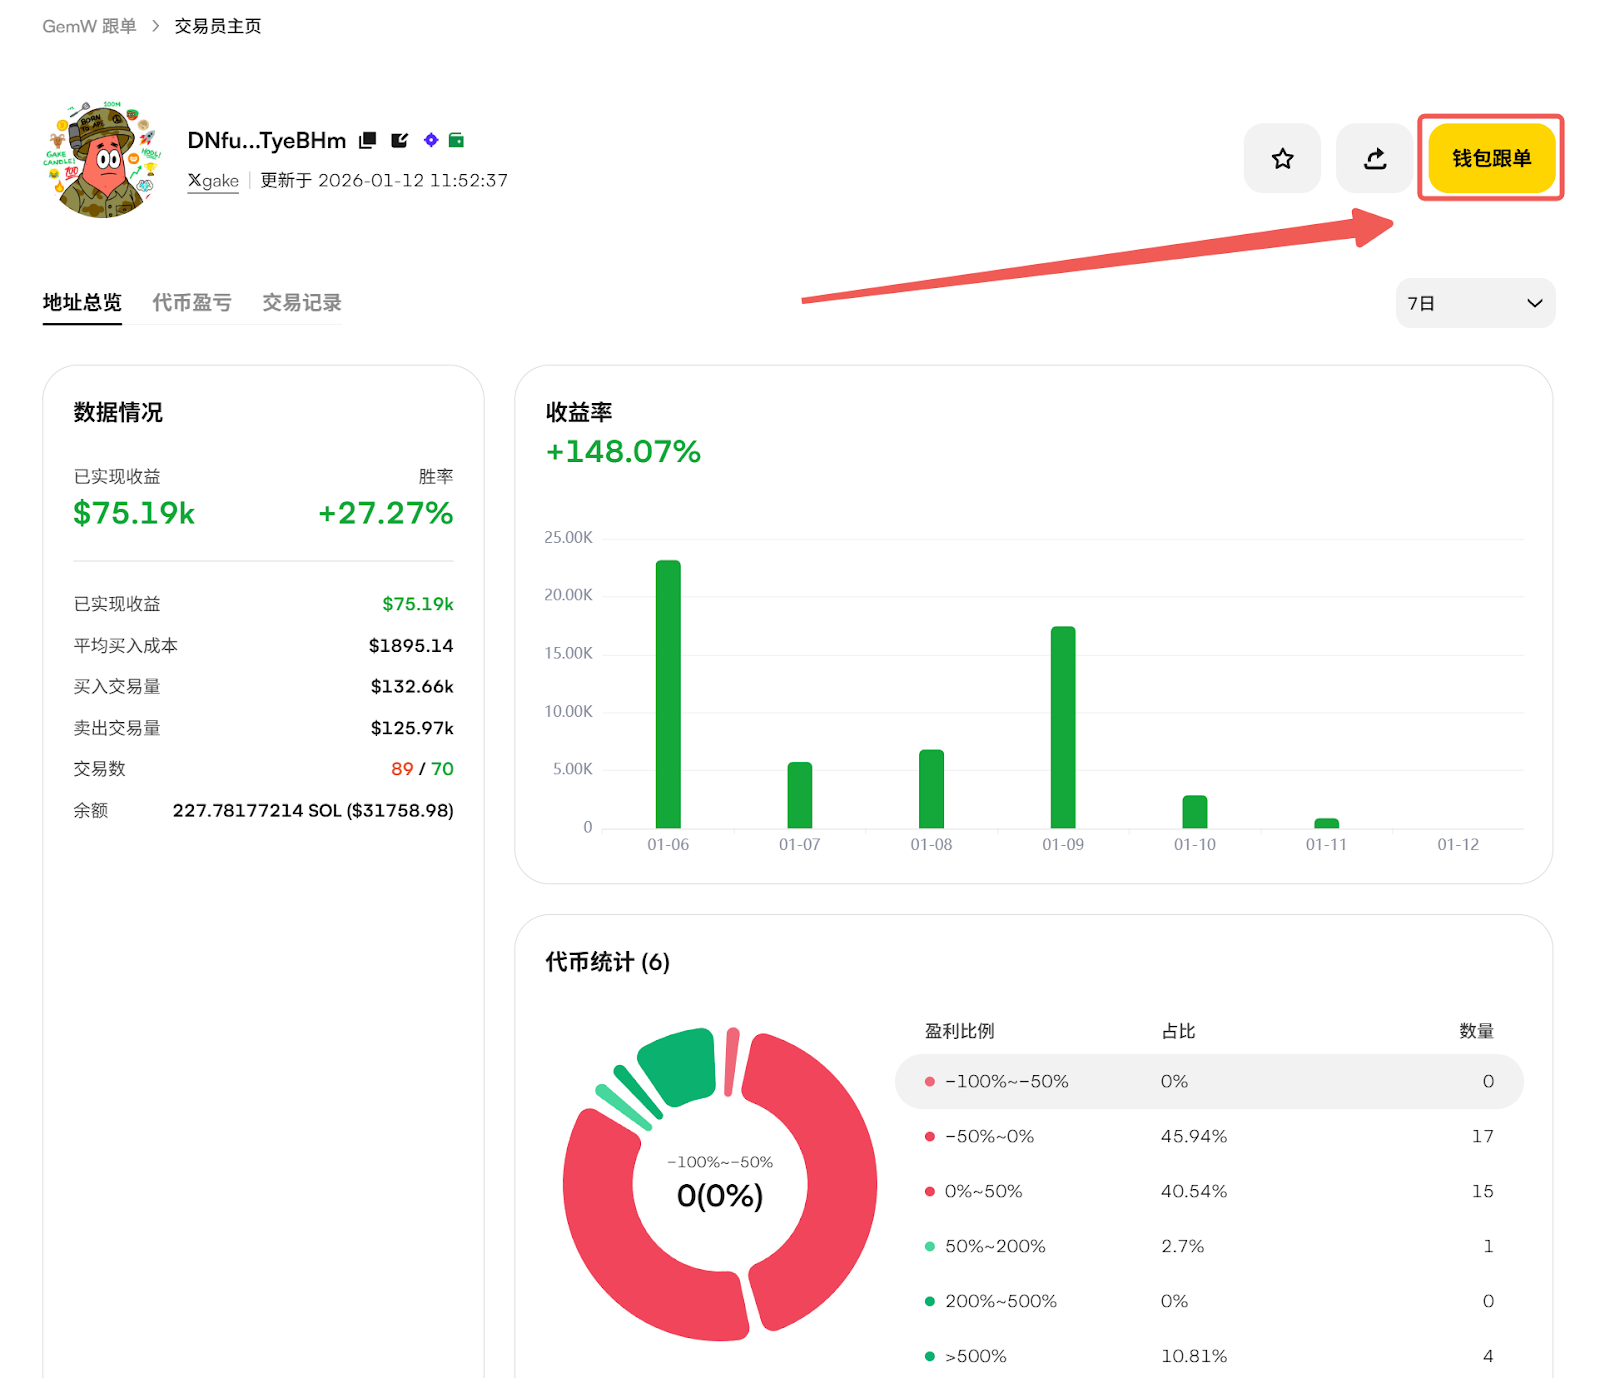Viewport: 1600px width, 1378px height.
Task: Click the 01-06 bar in chart
Action: (x=668, y=694)
